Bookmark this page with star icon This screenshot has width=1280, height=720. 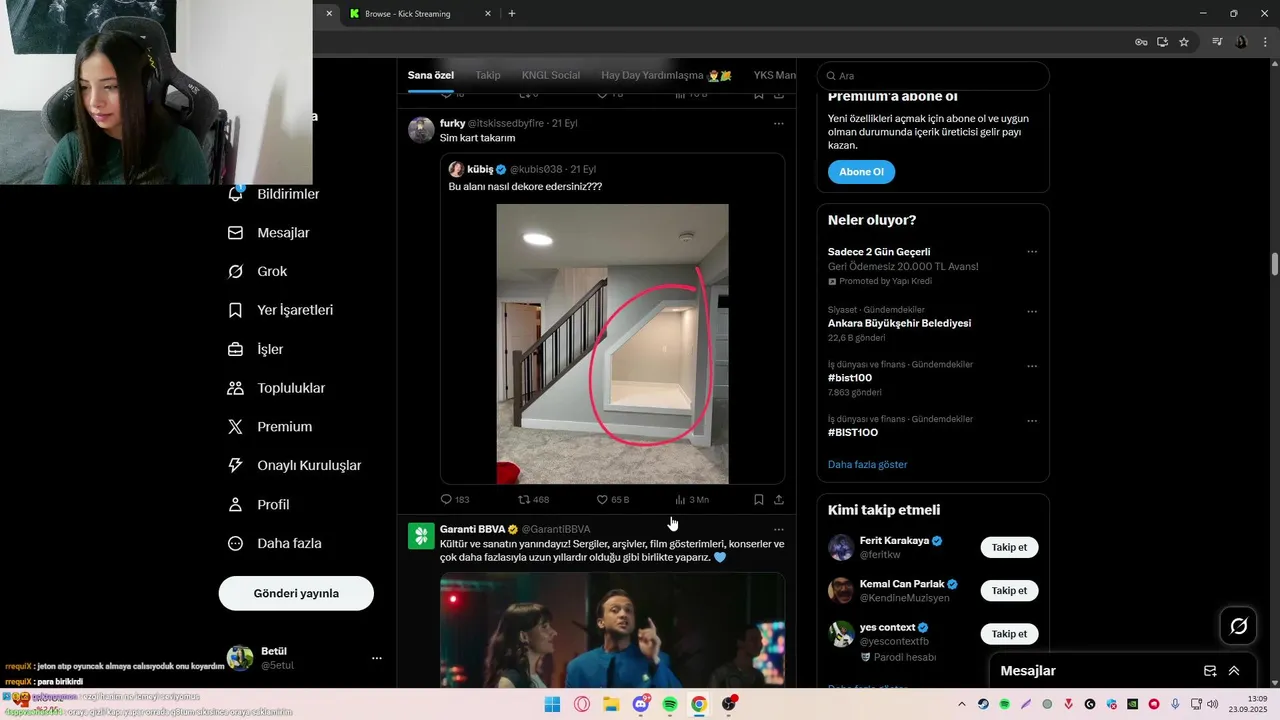[x=1184, y=42]
